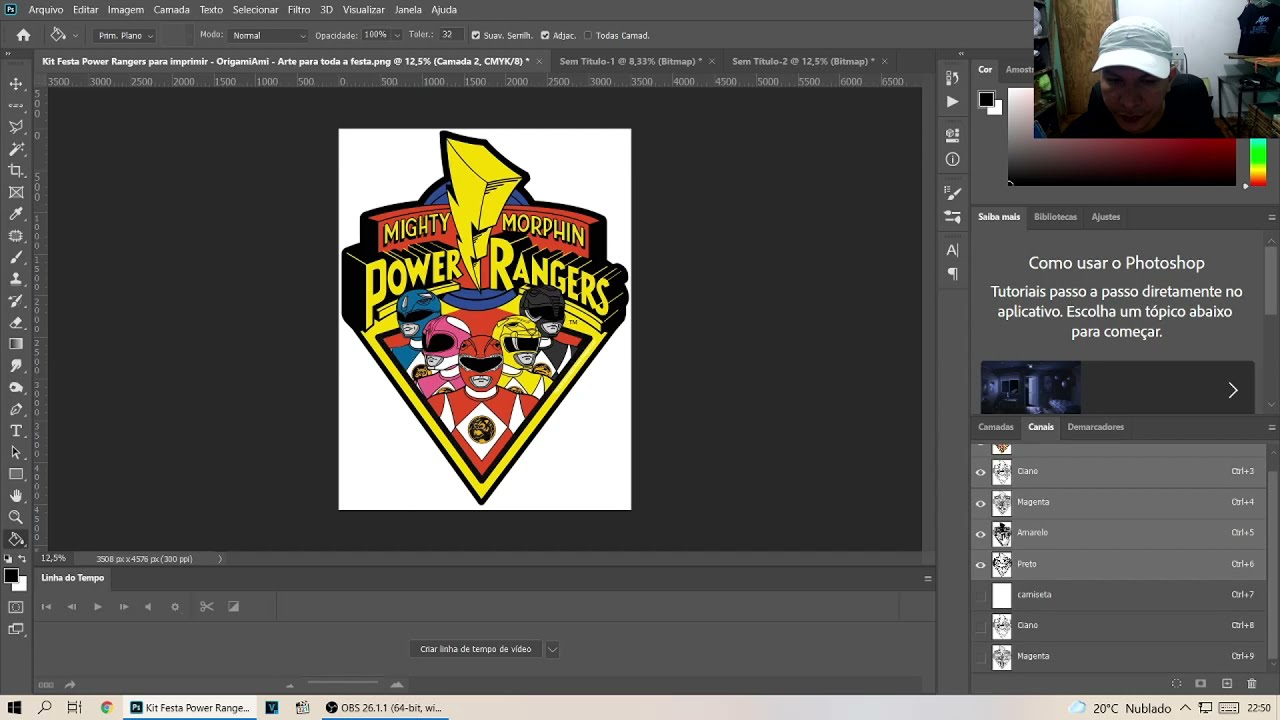Open the Paragraph panel icon
This screenshot has height=720, width=1280.
(x=952, y=273)
